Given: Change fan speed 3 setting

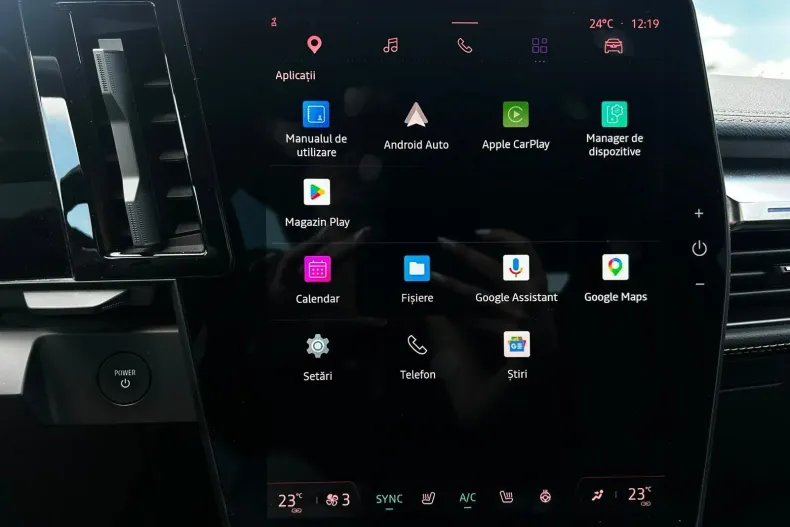Looking at the screenshot, I should point(338,500).
